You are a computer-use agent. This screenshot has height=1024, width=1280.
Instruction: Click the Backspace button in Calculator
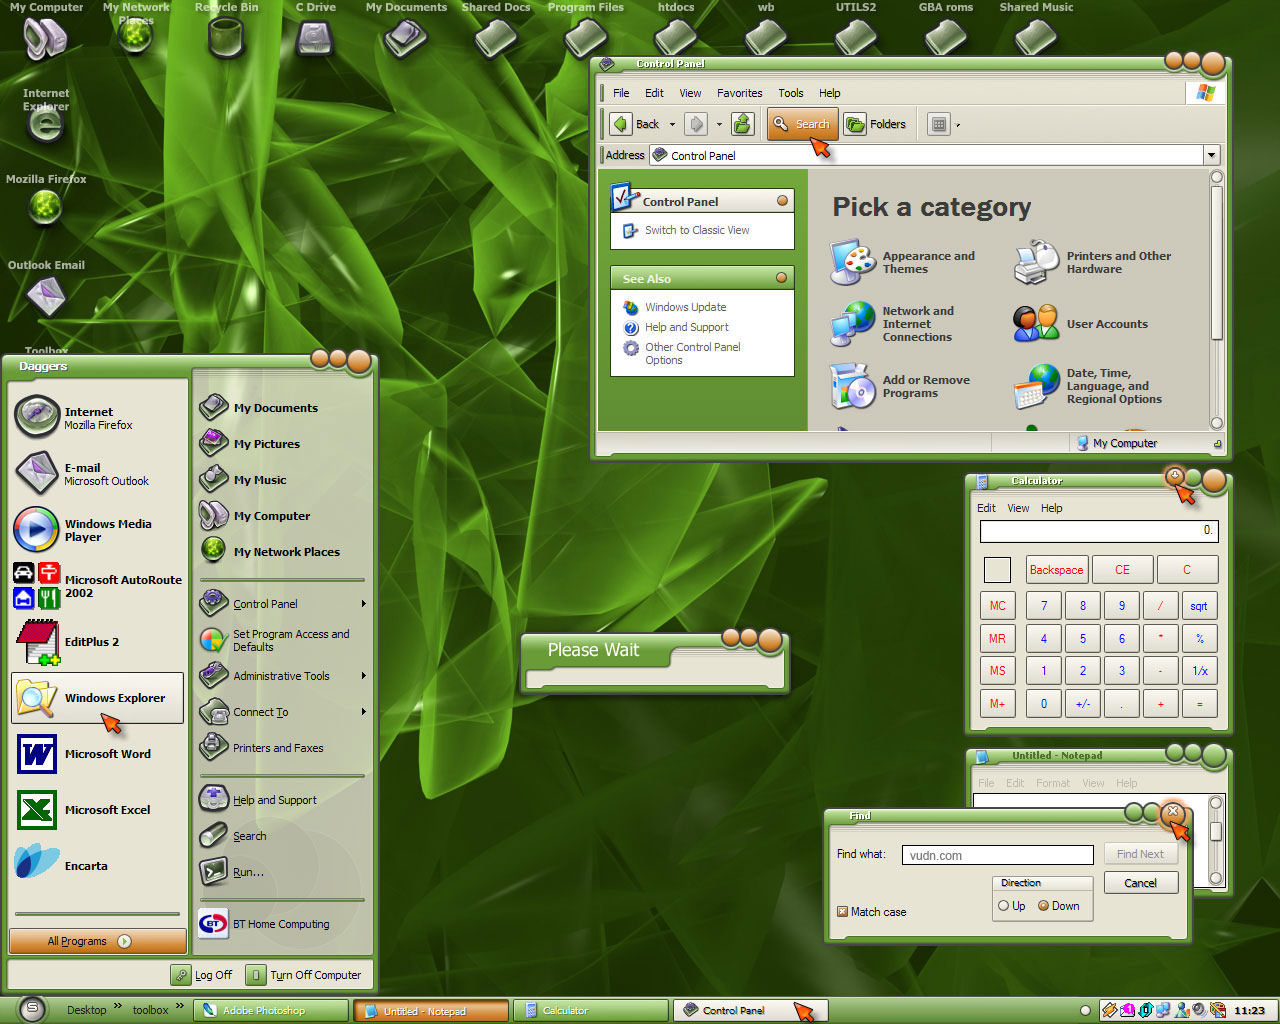pos(1056,570)
